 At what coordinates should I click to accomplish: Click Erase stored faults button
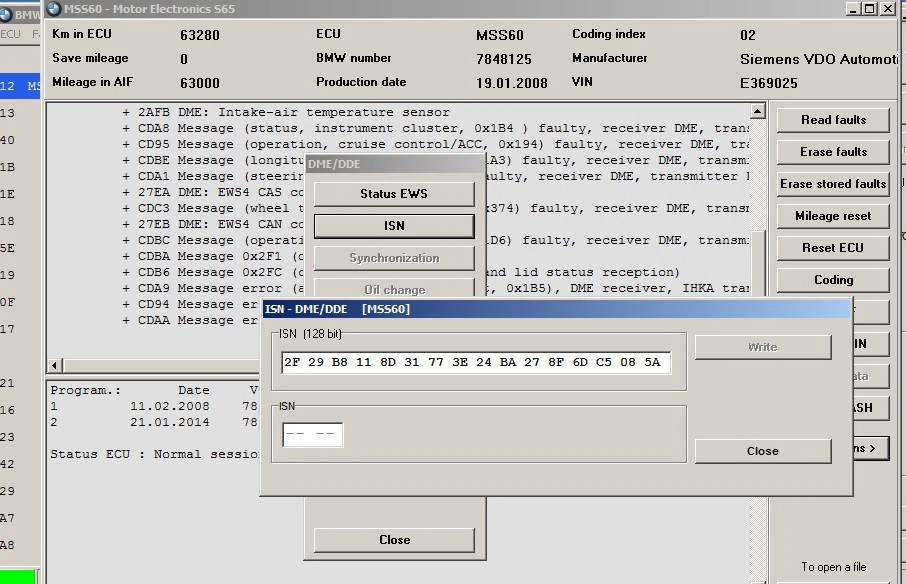coord(833,184)
